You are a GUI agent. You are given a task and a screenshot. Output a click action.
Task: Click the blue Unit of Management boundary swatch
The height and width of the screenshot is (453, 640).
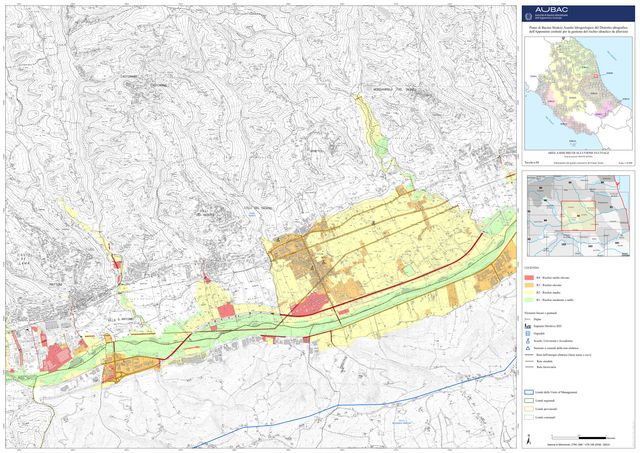[x=529, y=392]
